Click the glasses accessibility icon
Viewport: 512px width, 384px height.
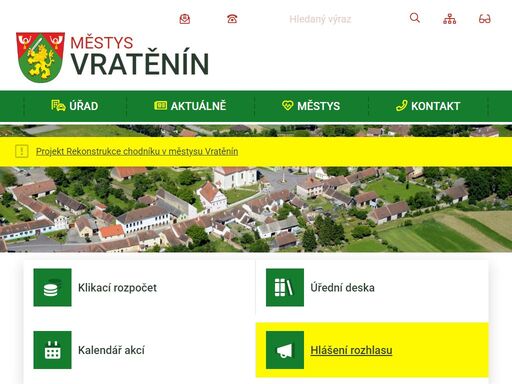[x=485, y=19]
